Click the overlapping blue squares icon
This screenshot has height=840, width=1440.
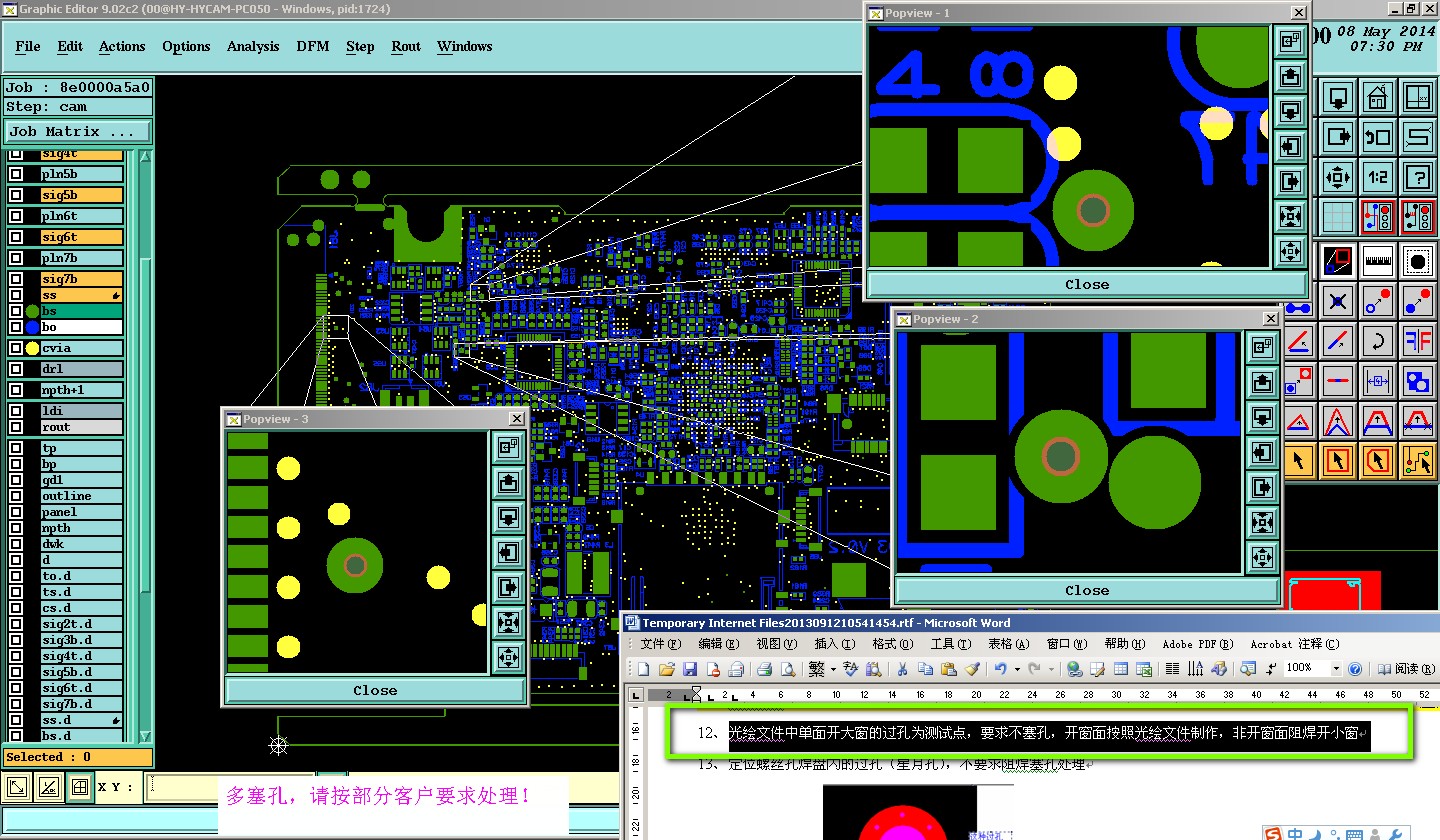tap(1417, 380)
